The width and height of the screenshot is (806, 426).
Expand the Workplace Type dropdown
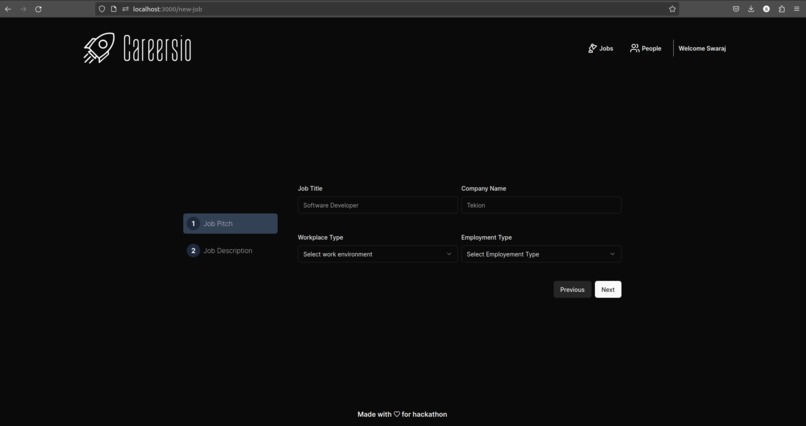point(377,254)
